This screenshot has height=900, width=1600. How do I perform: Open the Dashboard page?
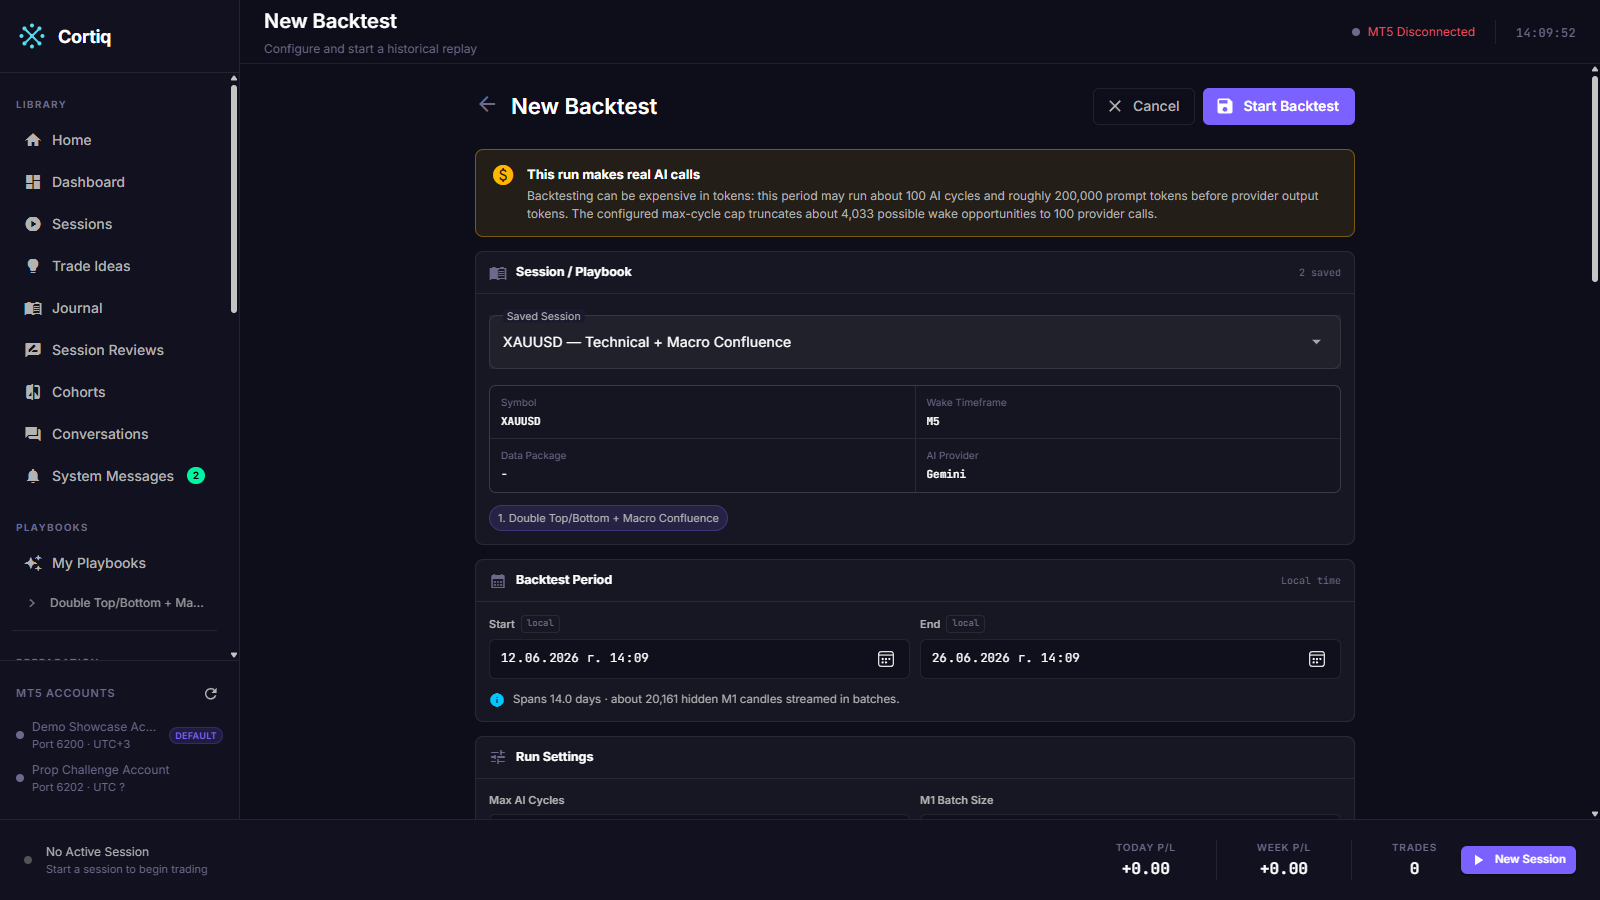[118, 182]
